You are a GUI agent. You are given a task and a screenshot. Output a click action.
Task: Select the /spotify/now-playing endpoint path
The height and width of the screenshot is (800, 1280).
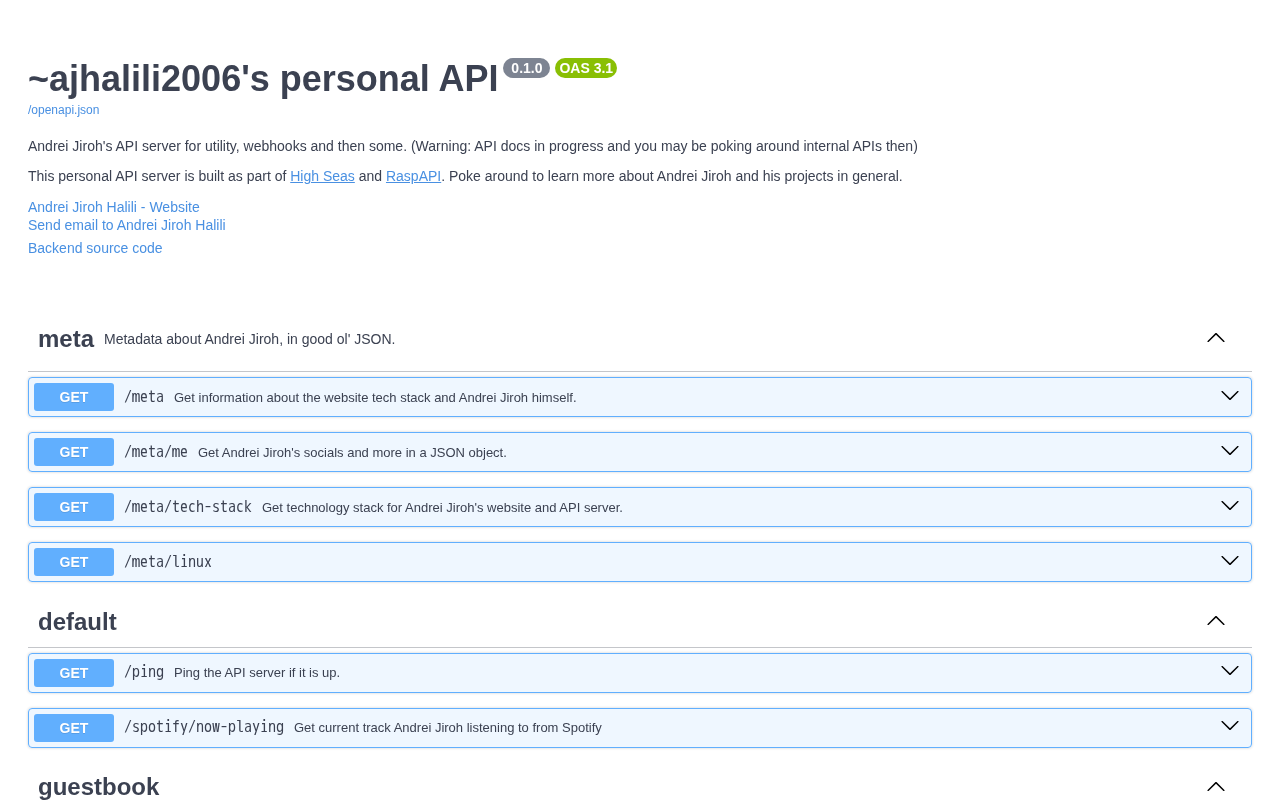204,727
